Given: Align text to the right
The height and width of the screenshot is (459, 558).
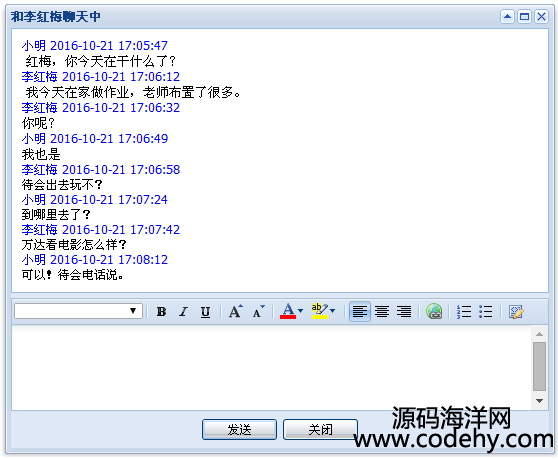Looking at the screenshot, I should tap(404, 312).
